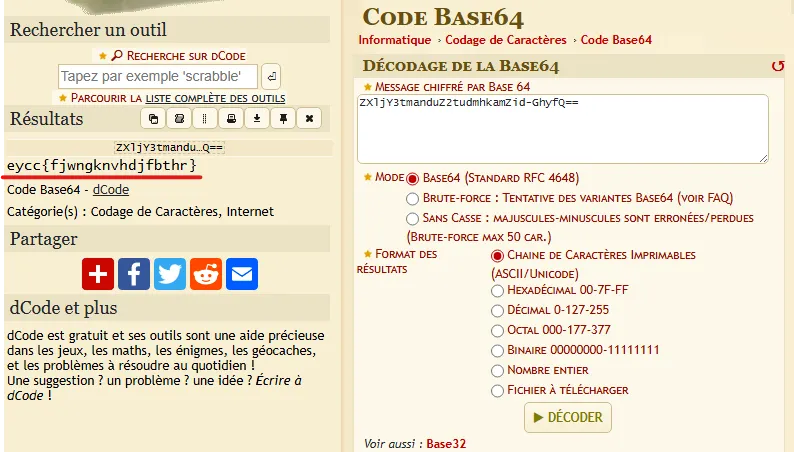794x452 pixels.
Task: Click the Code Base64 page title
Action: tap(443, 17)
